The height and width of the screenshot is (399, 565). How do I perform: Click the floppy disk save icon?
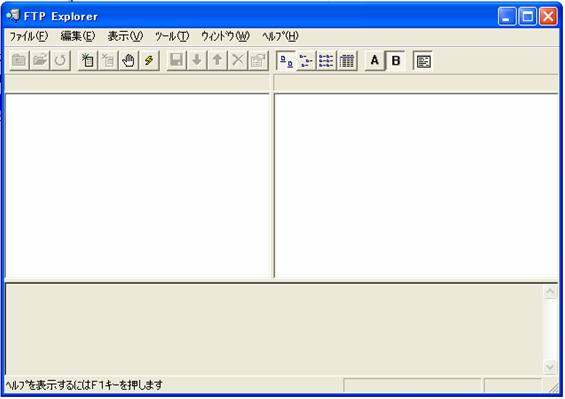click(177, 61)
